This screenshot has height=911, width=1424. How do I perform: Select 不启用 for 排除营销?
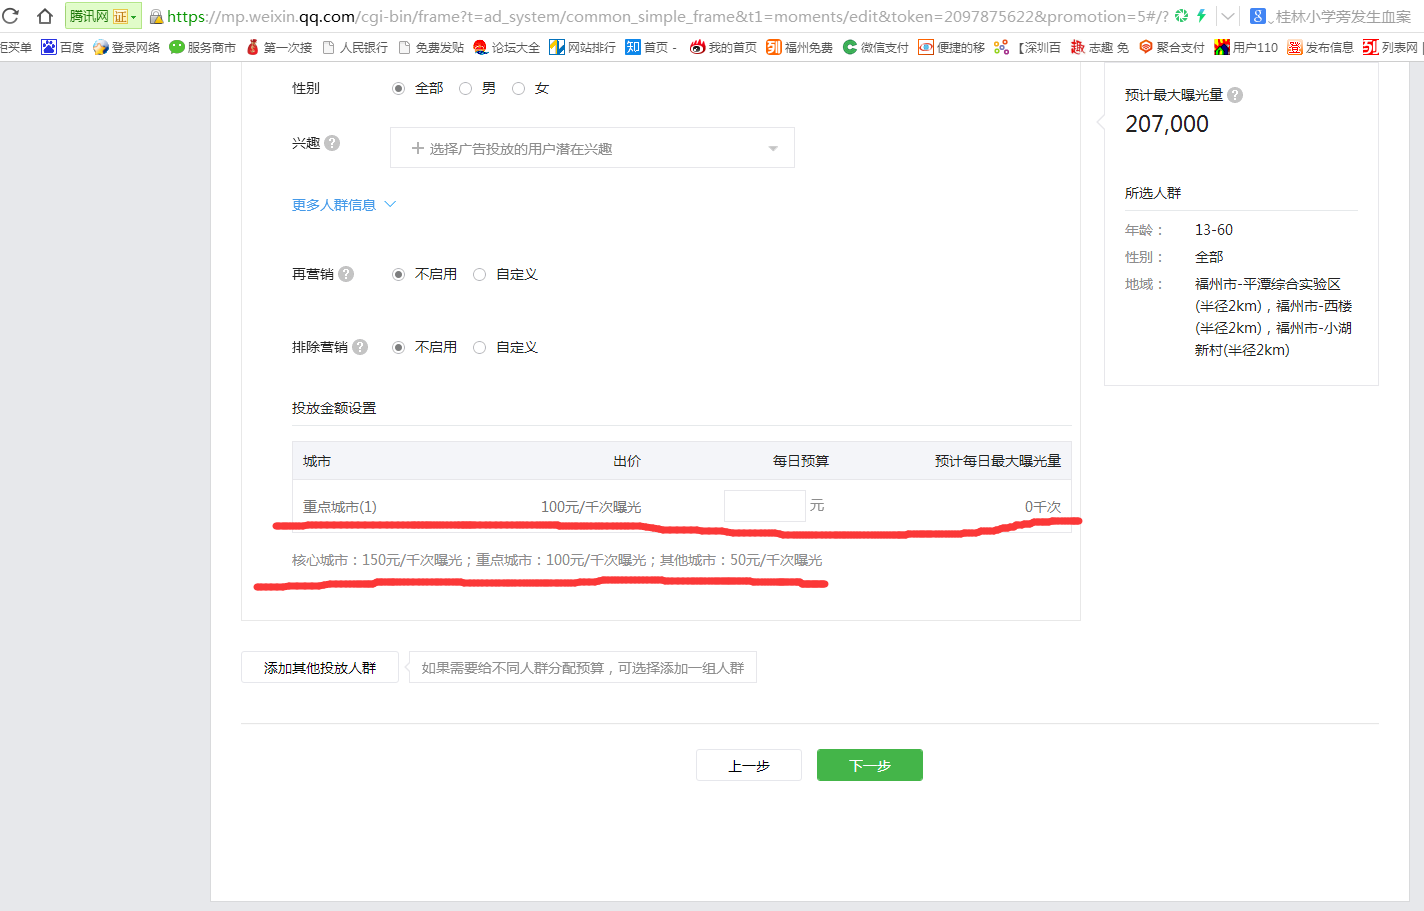(398, 347)
